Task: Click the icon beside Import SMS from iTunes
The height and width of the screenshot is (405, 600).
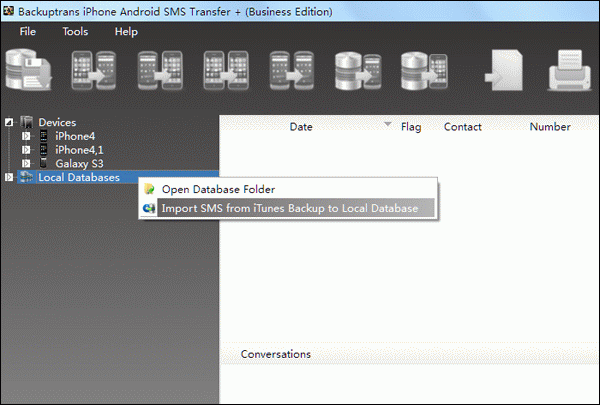Action: (149, 208)
